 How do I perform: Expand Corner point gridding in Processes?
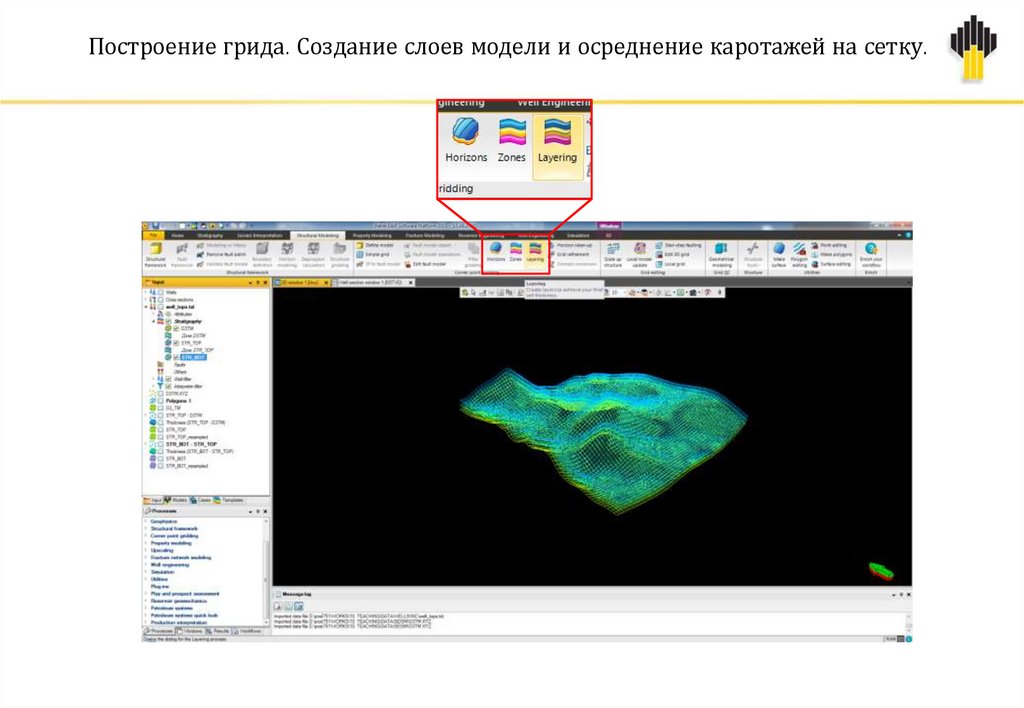[146, 536]
